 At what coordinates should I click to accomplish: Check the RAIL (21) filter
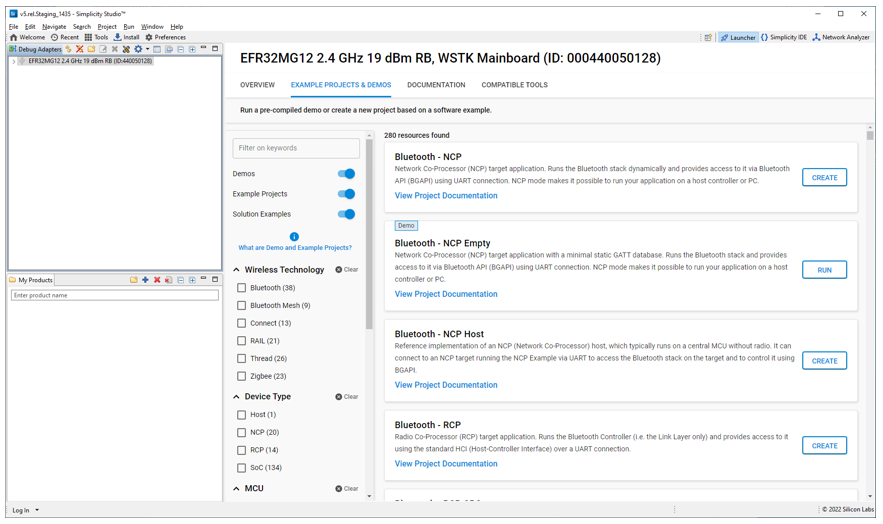(242, 341)
